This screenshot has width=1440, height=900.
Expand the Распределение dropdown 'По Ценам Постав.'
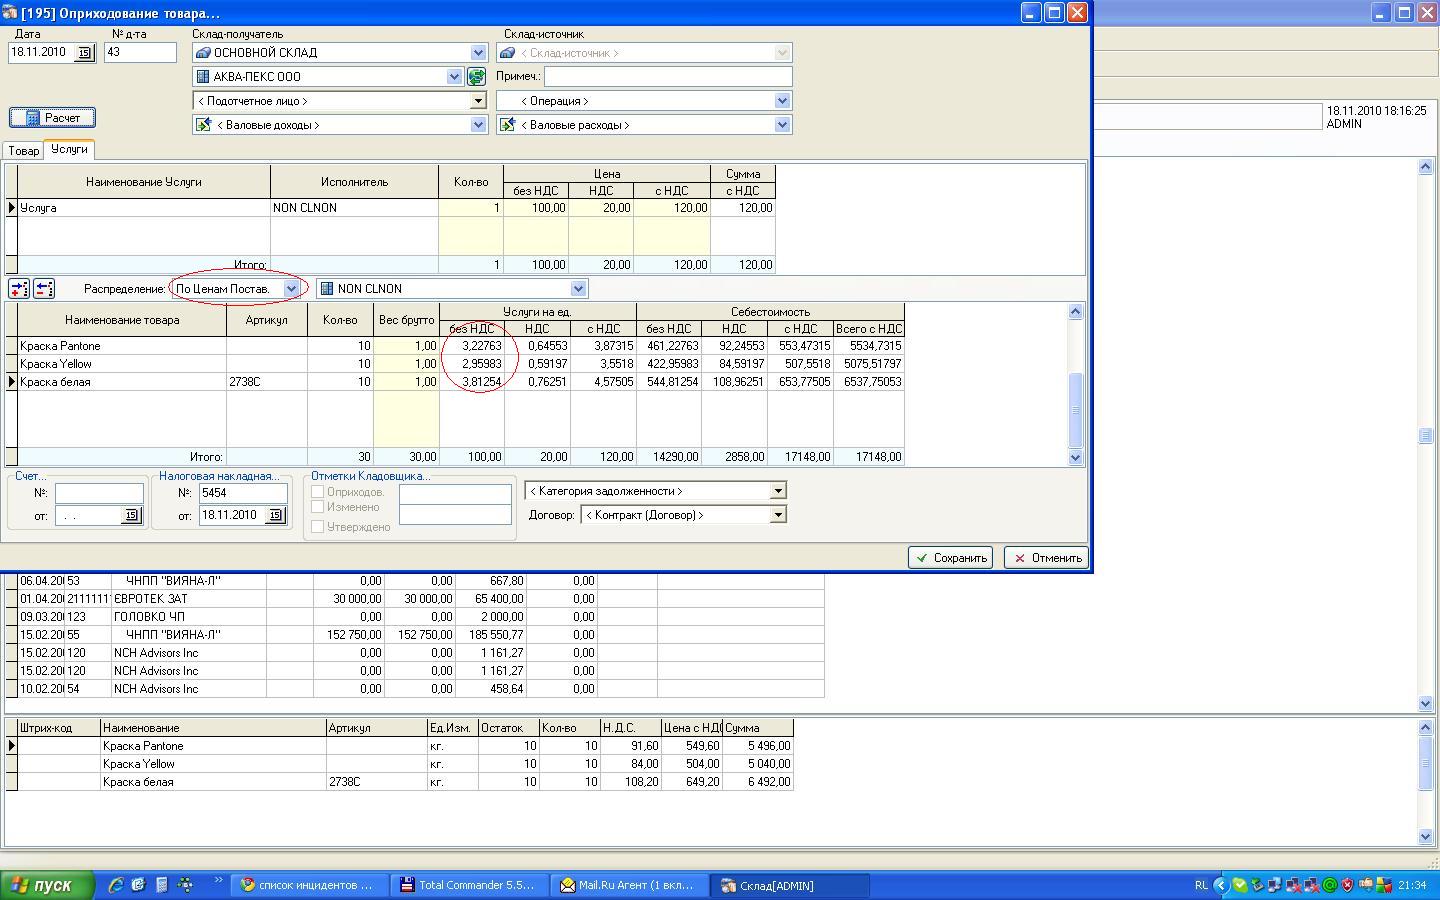click(291, 289)
